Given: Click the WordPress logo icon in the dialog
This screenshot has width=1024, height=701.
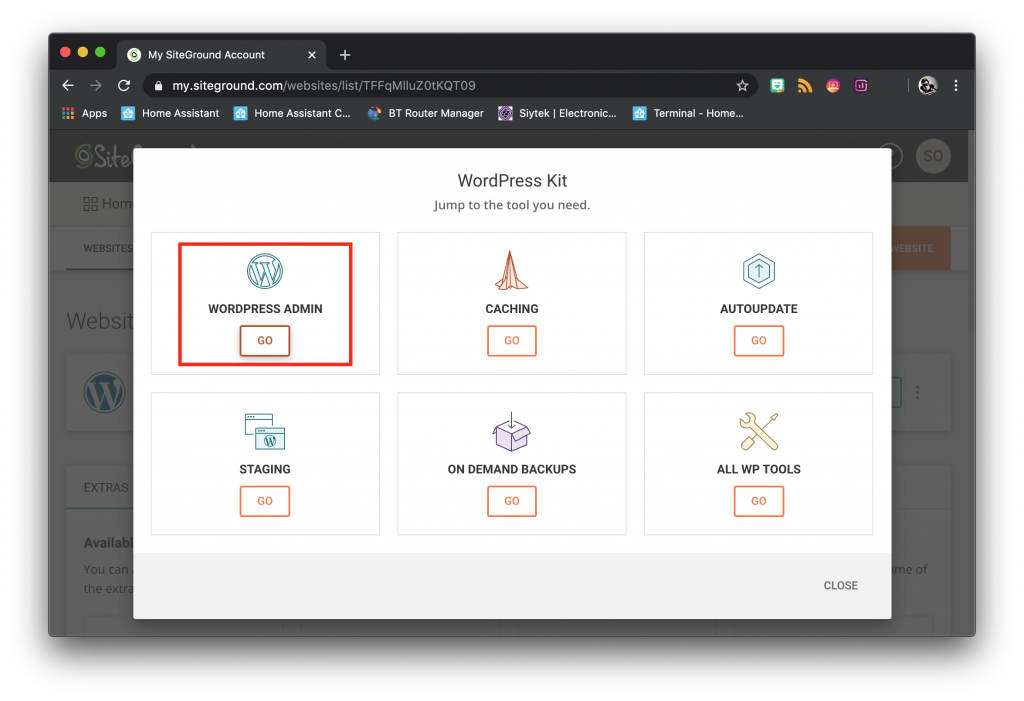Looking at the screenshot, I should (264, 271).
